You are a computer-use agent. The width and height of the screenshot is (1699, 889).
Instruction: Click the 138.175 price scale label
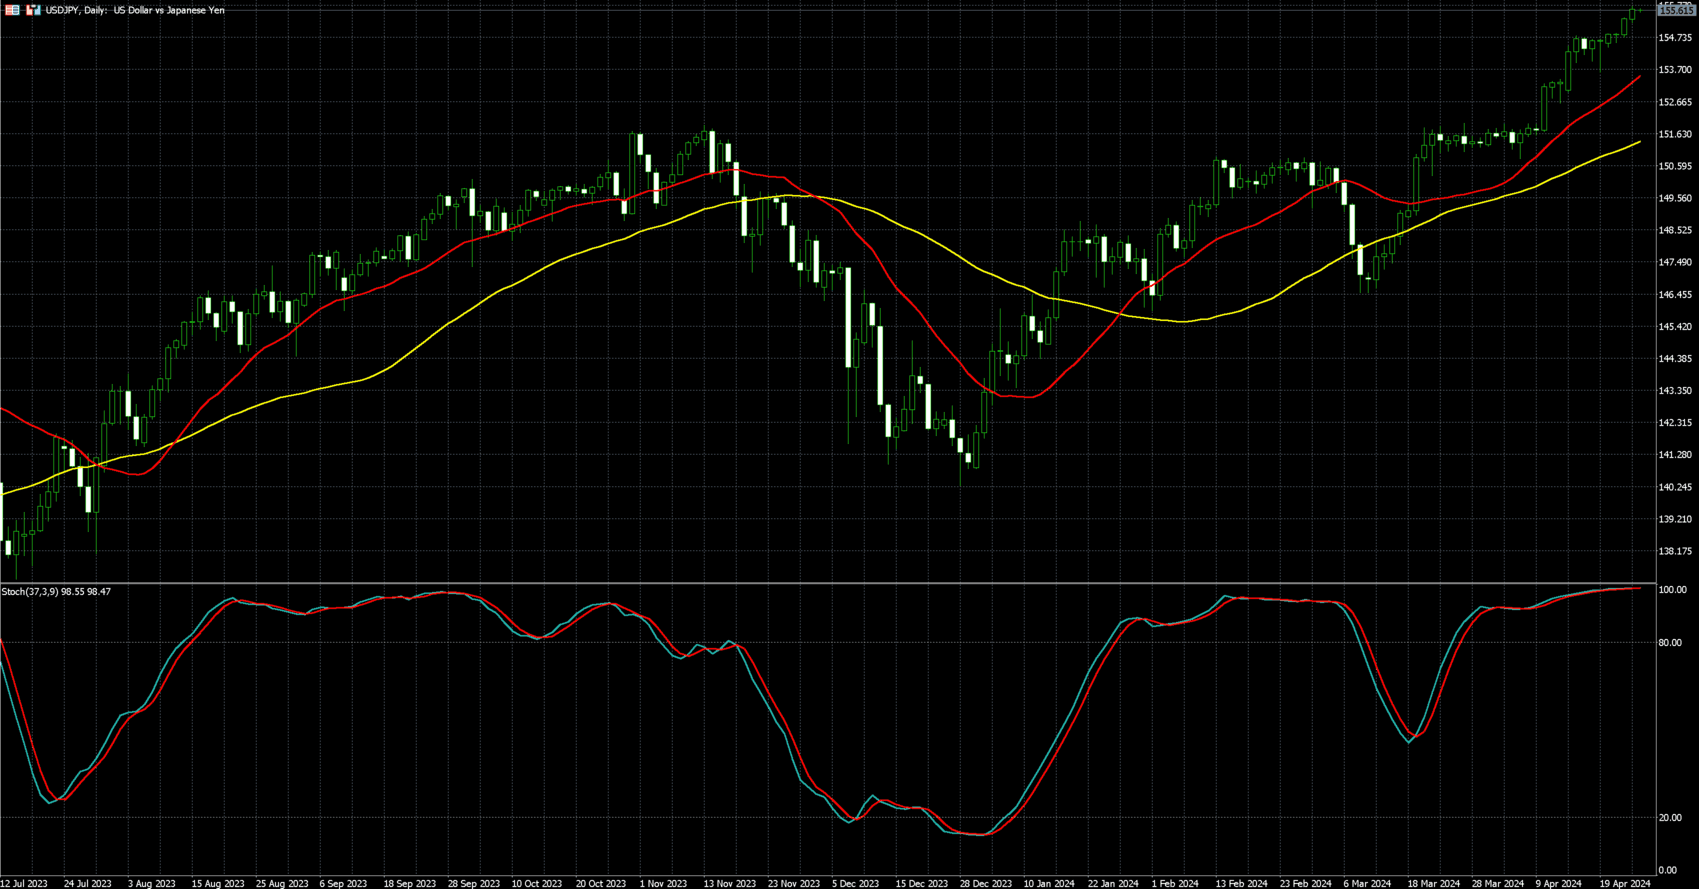click(x=1675, y=551)
